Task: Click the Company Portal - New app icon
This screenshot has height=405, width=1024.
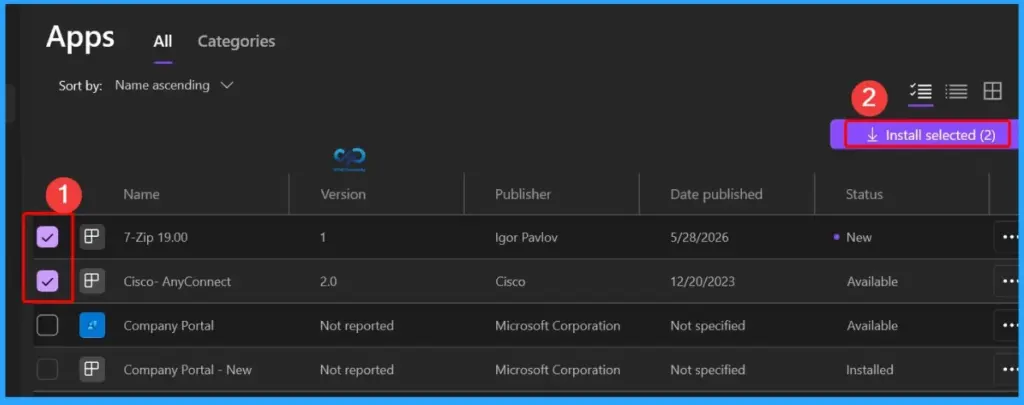Action: tap(92, 370)
